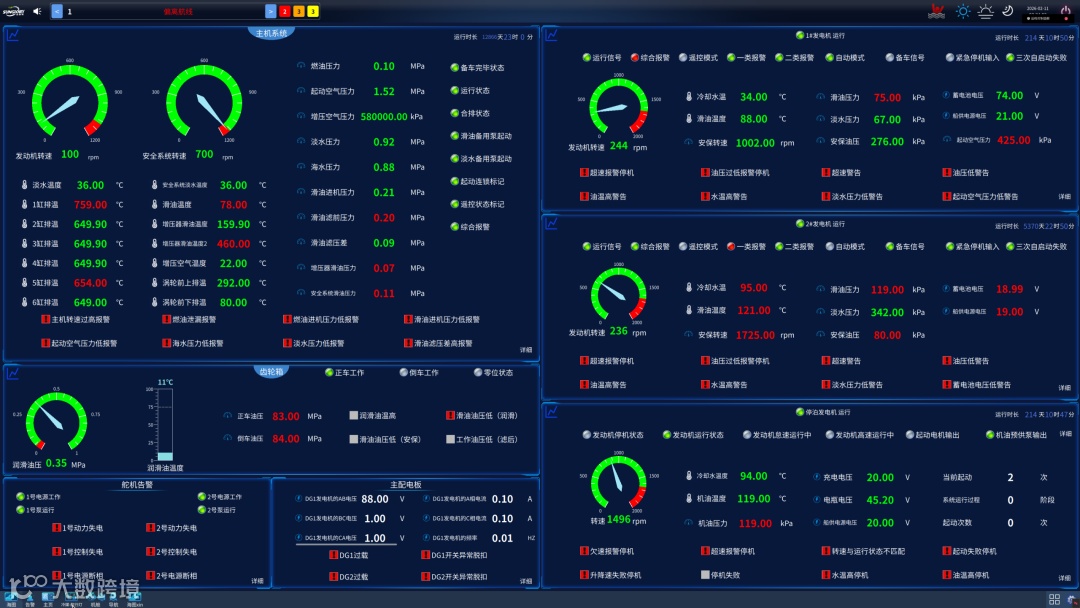Image resolution: width=1080 pixels, height=608 pixels.
Task: Open 详细 link at bottom of 停泊发电机 panel
Action: pyautogui.click(x=1064, y=577)
